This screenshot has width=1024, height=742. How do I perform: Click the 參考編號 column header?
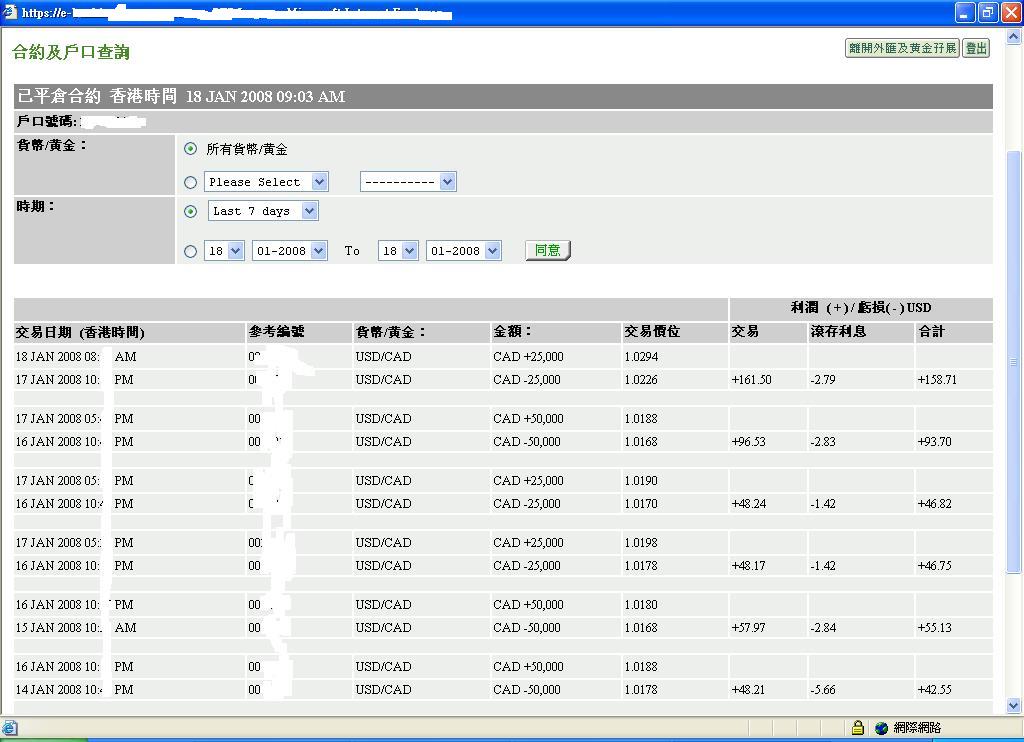(276, 332)
